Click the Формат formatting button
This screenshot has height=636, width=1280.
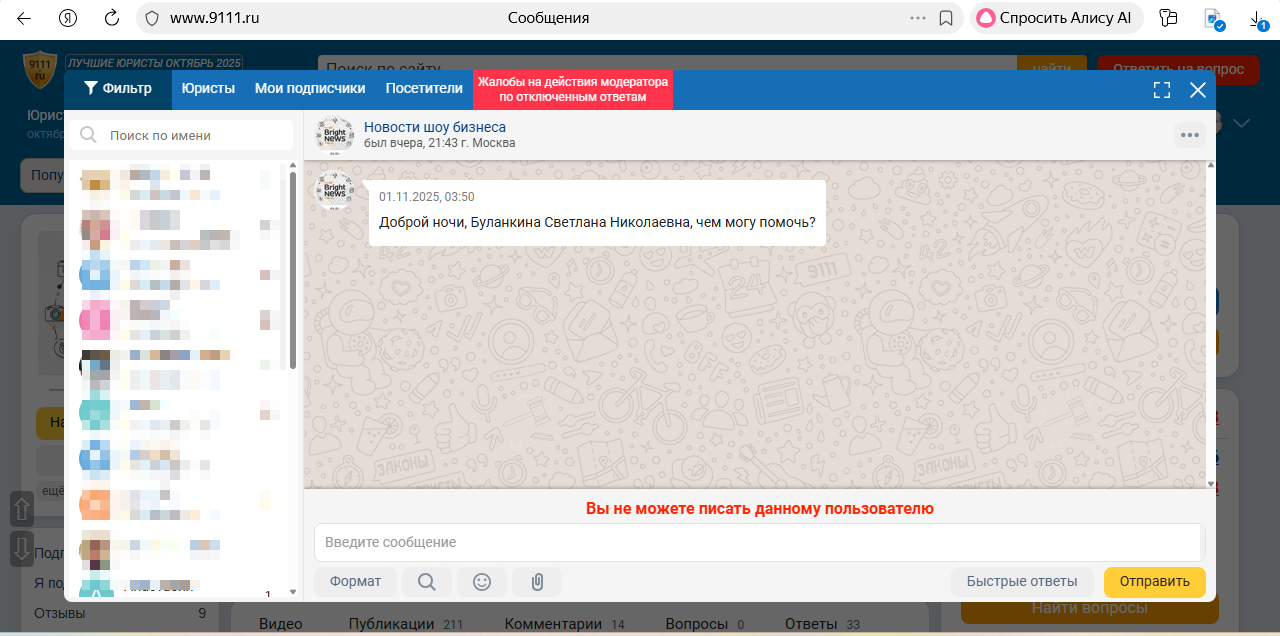tap(355, 582)
